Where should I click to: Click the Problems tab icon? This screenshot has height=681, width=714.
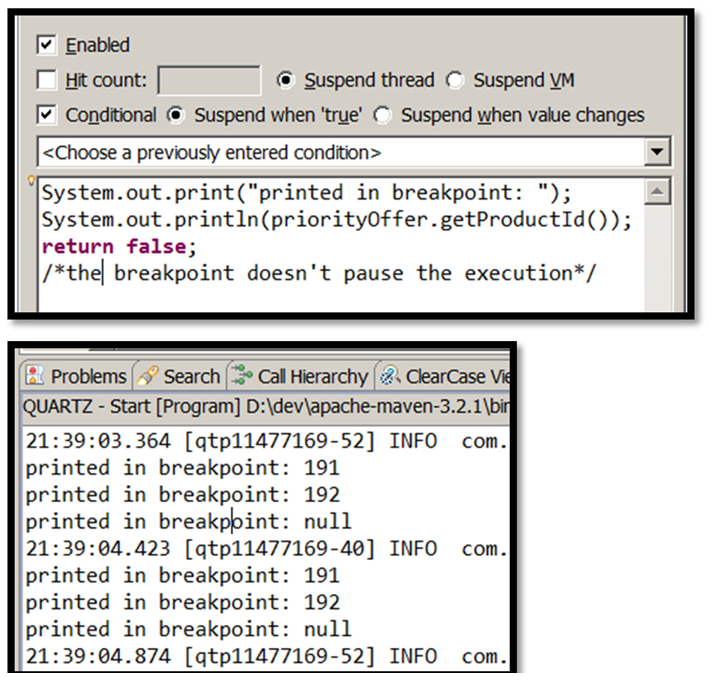(35, 376)
